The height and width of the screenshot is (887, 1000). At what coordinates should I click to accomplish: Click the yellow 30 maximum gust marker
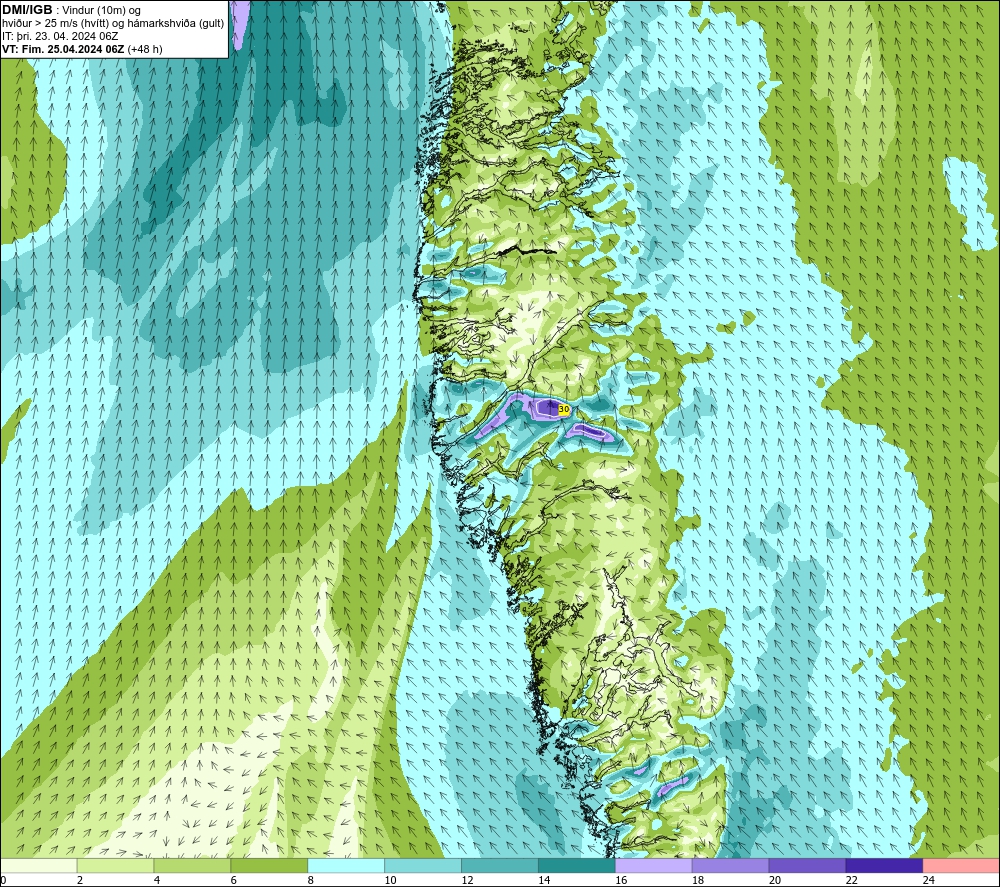[x=564, y=409]
